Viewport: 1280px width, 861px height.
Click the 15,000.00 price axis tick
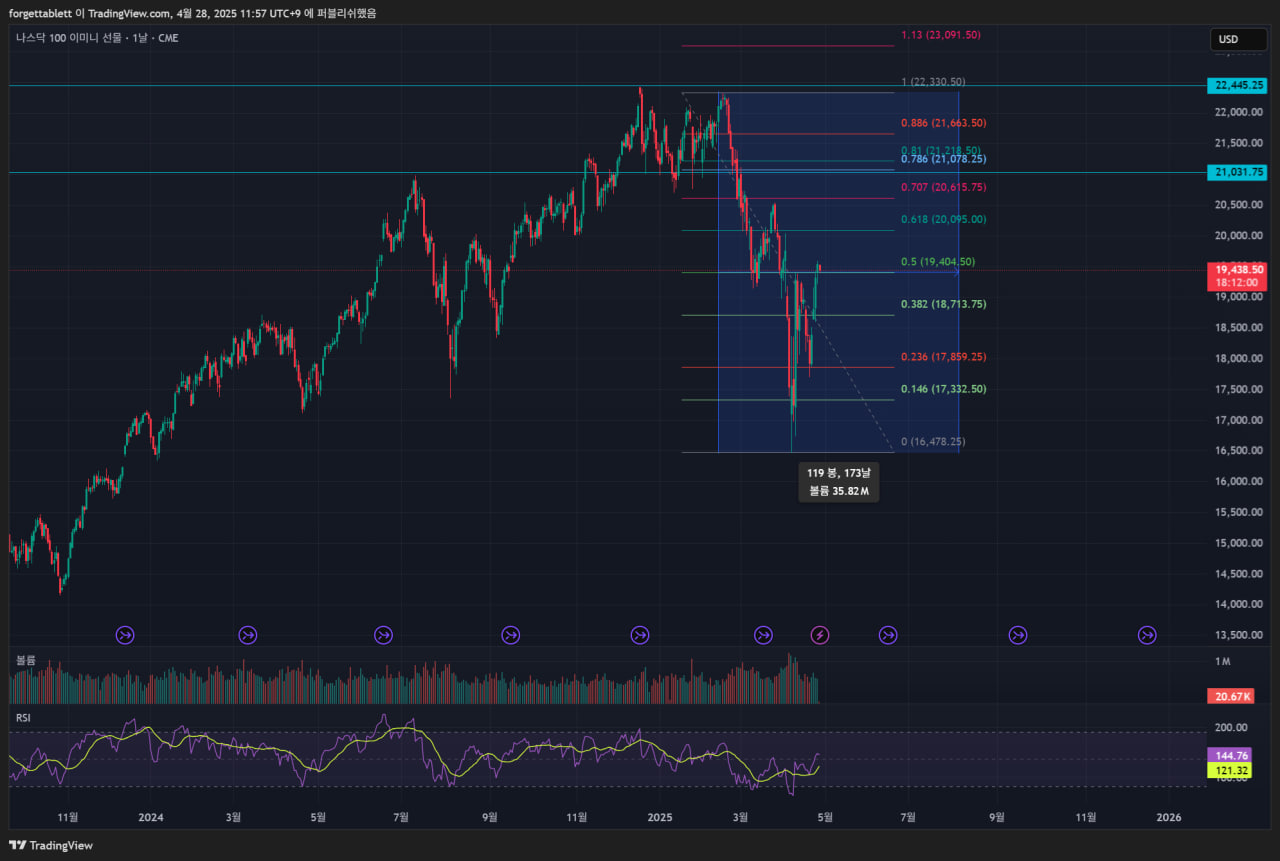pos(1238,543)
